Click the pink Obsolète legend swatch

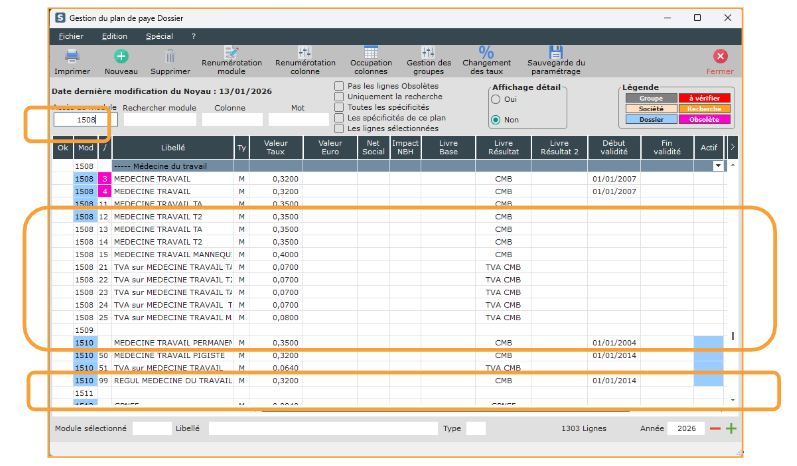[705, 120]
